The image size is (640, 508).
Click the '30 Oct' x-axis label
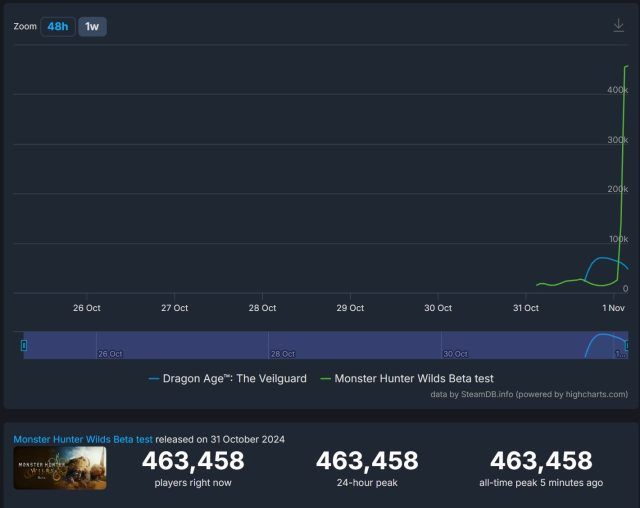[438, 308]
